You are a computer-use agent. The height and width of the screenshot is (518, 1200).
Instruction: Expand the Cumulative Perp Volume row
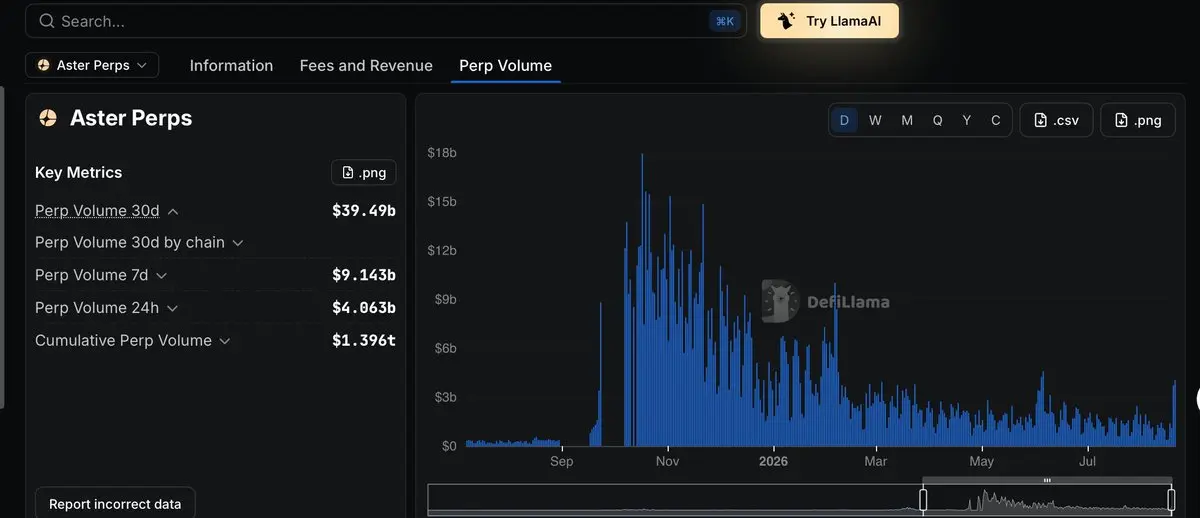pyautogui.click(x=225, y=341)
